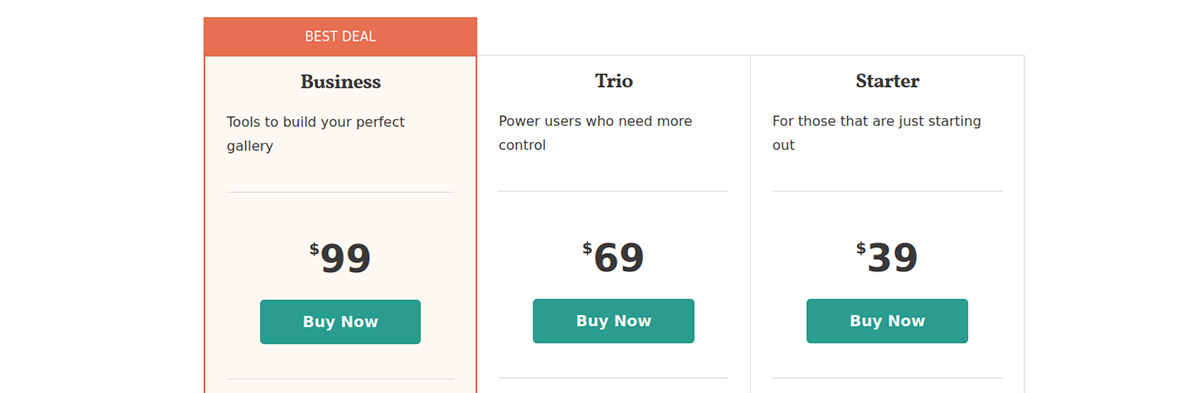The width and height of the screenshot is (1200, 393).
Task: Click Buy Now for the Business plan
Action: (x=340, y=322)
